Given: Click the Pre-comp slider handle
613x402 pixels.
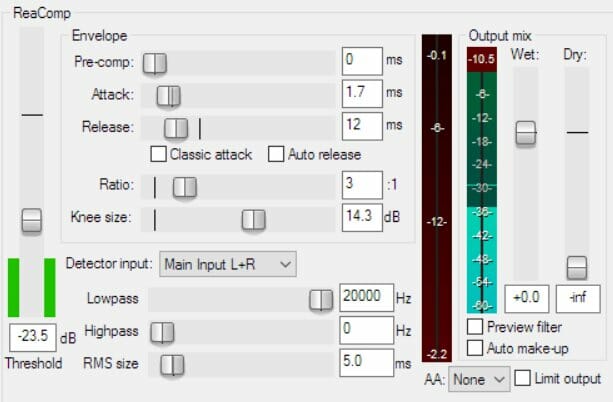Looking at the screenshot, I should tap(155, 63).
